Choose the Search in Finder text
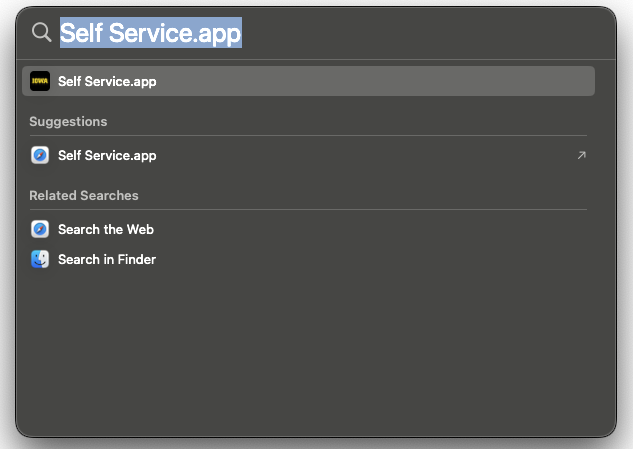The image size is (633, 449). point(107,259)
